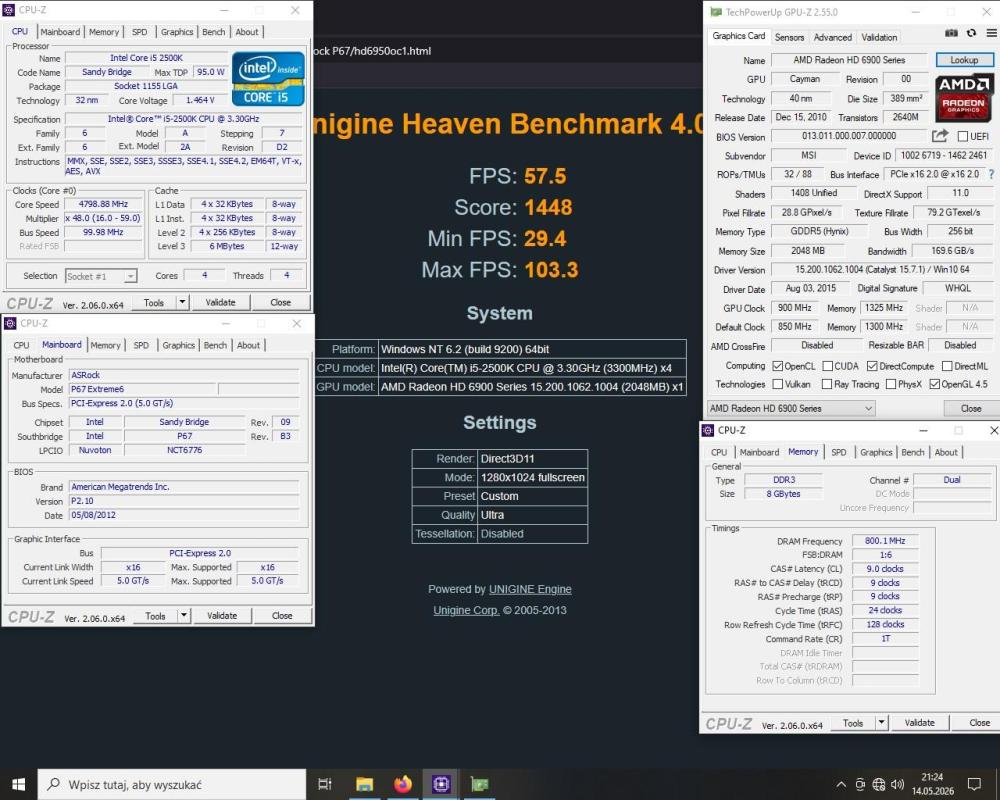Viewport: 1000px width, 800px height.
Task: Click the Intel Core i5 logo in CPU-Z
Action: click(268, 78)
